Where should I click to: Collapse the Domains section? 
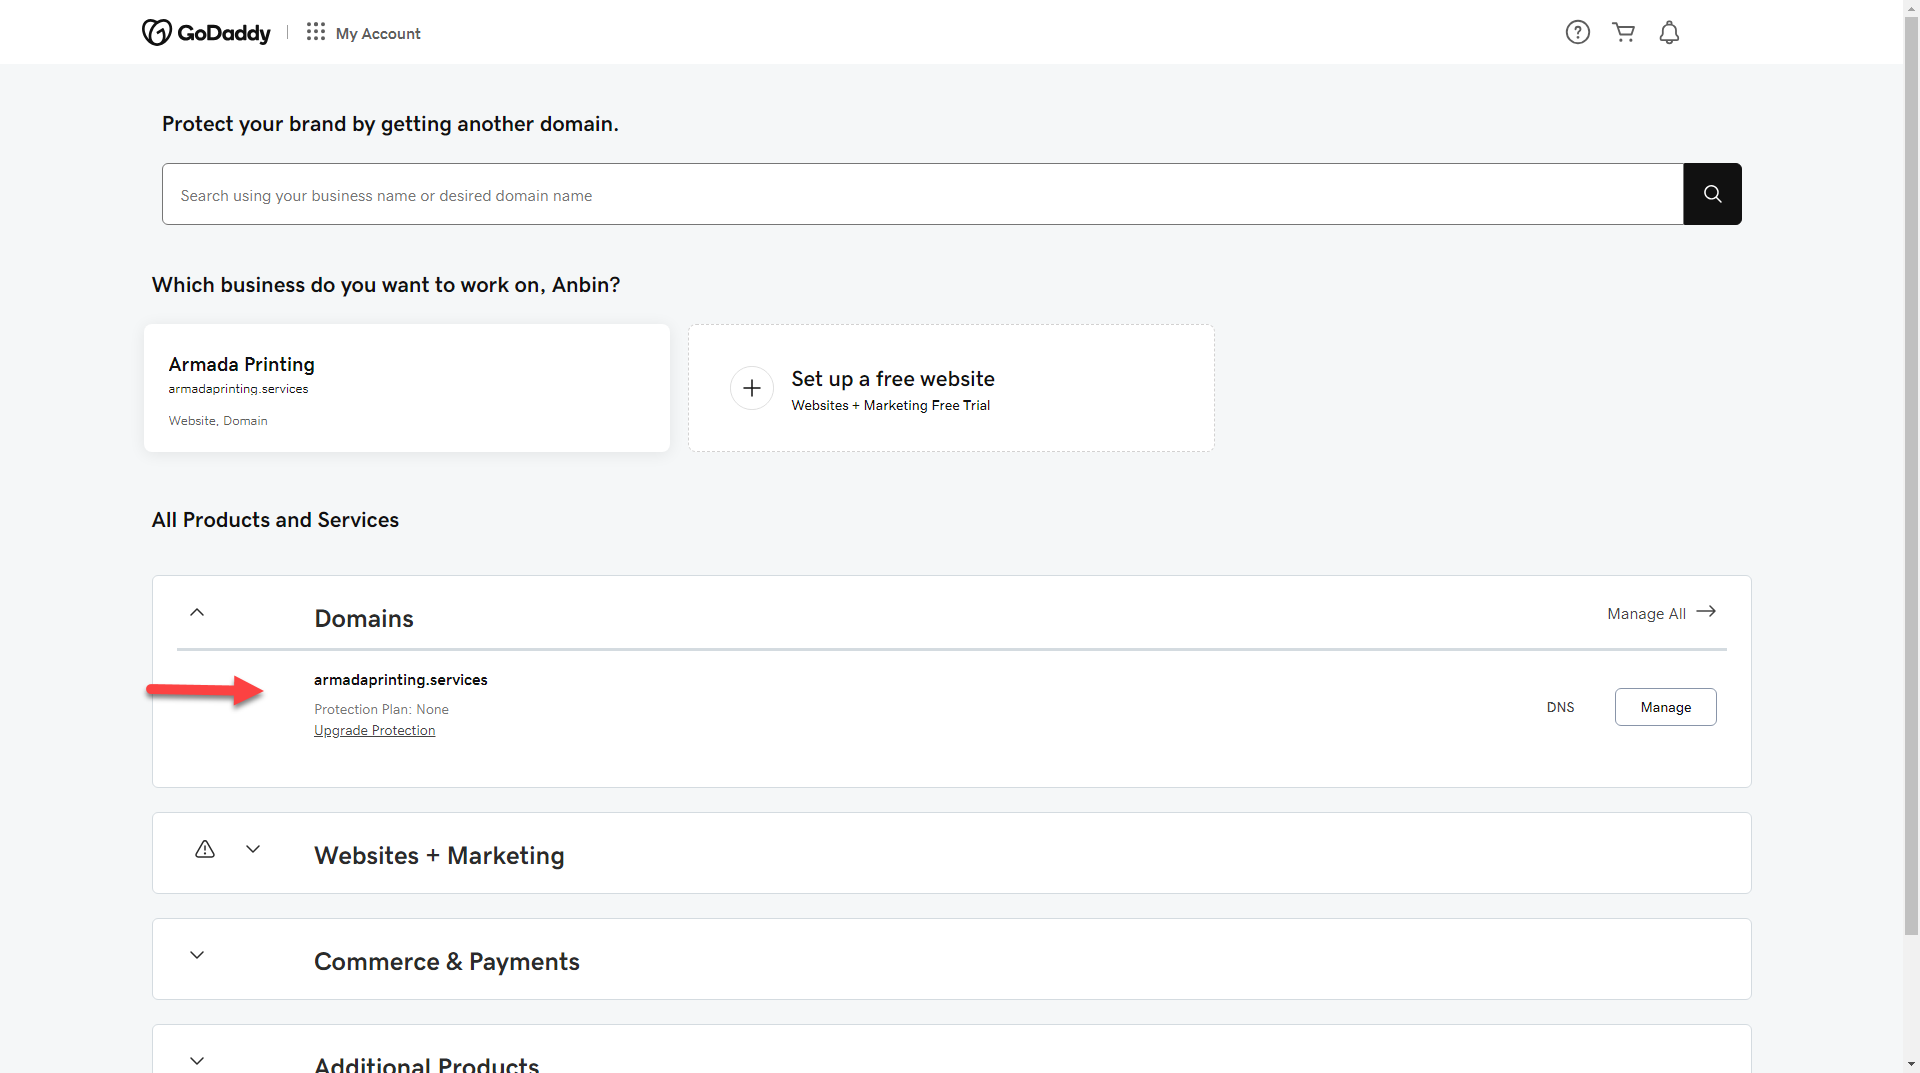[197, 612]
